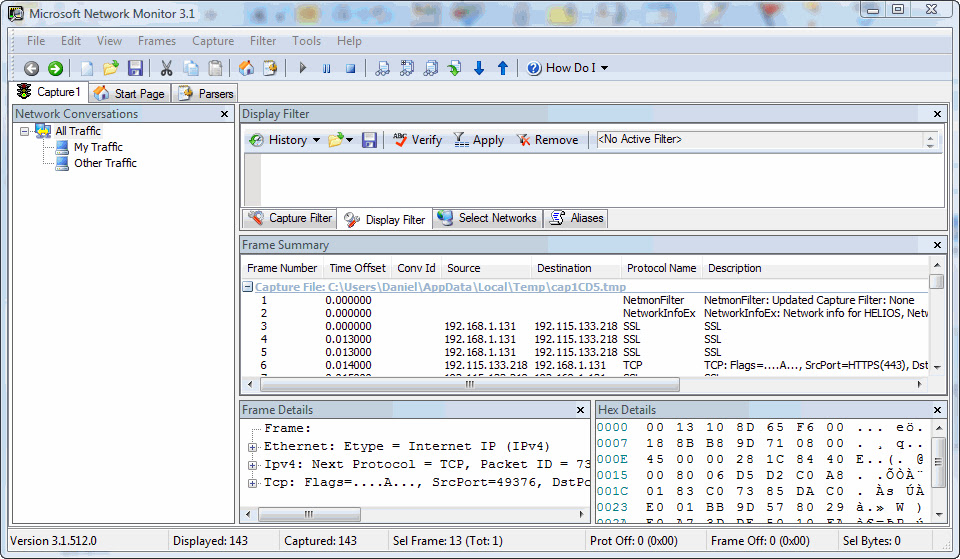The image size is (960, 559).
Task: Open the Frames menu
Action: click(157, 41)
